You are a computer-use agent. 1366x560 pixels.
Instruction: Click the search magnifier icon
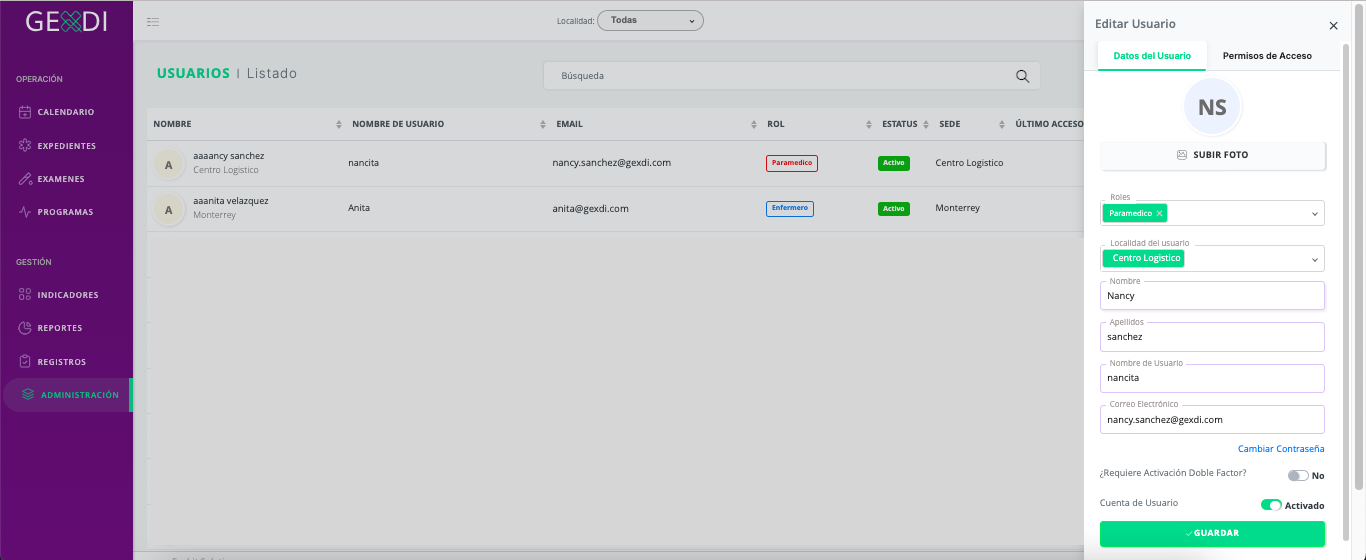pyautogui.click(x=1022, y=76)
